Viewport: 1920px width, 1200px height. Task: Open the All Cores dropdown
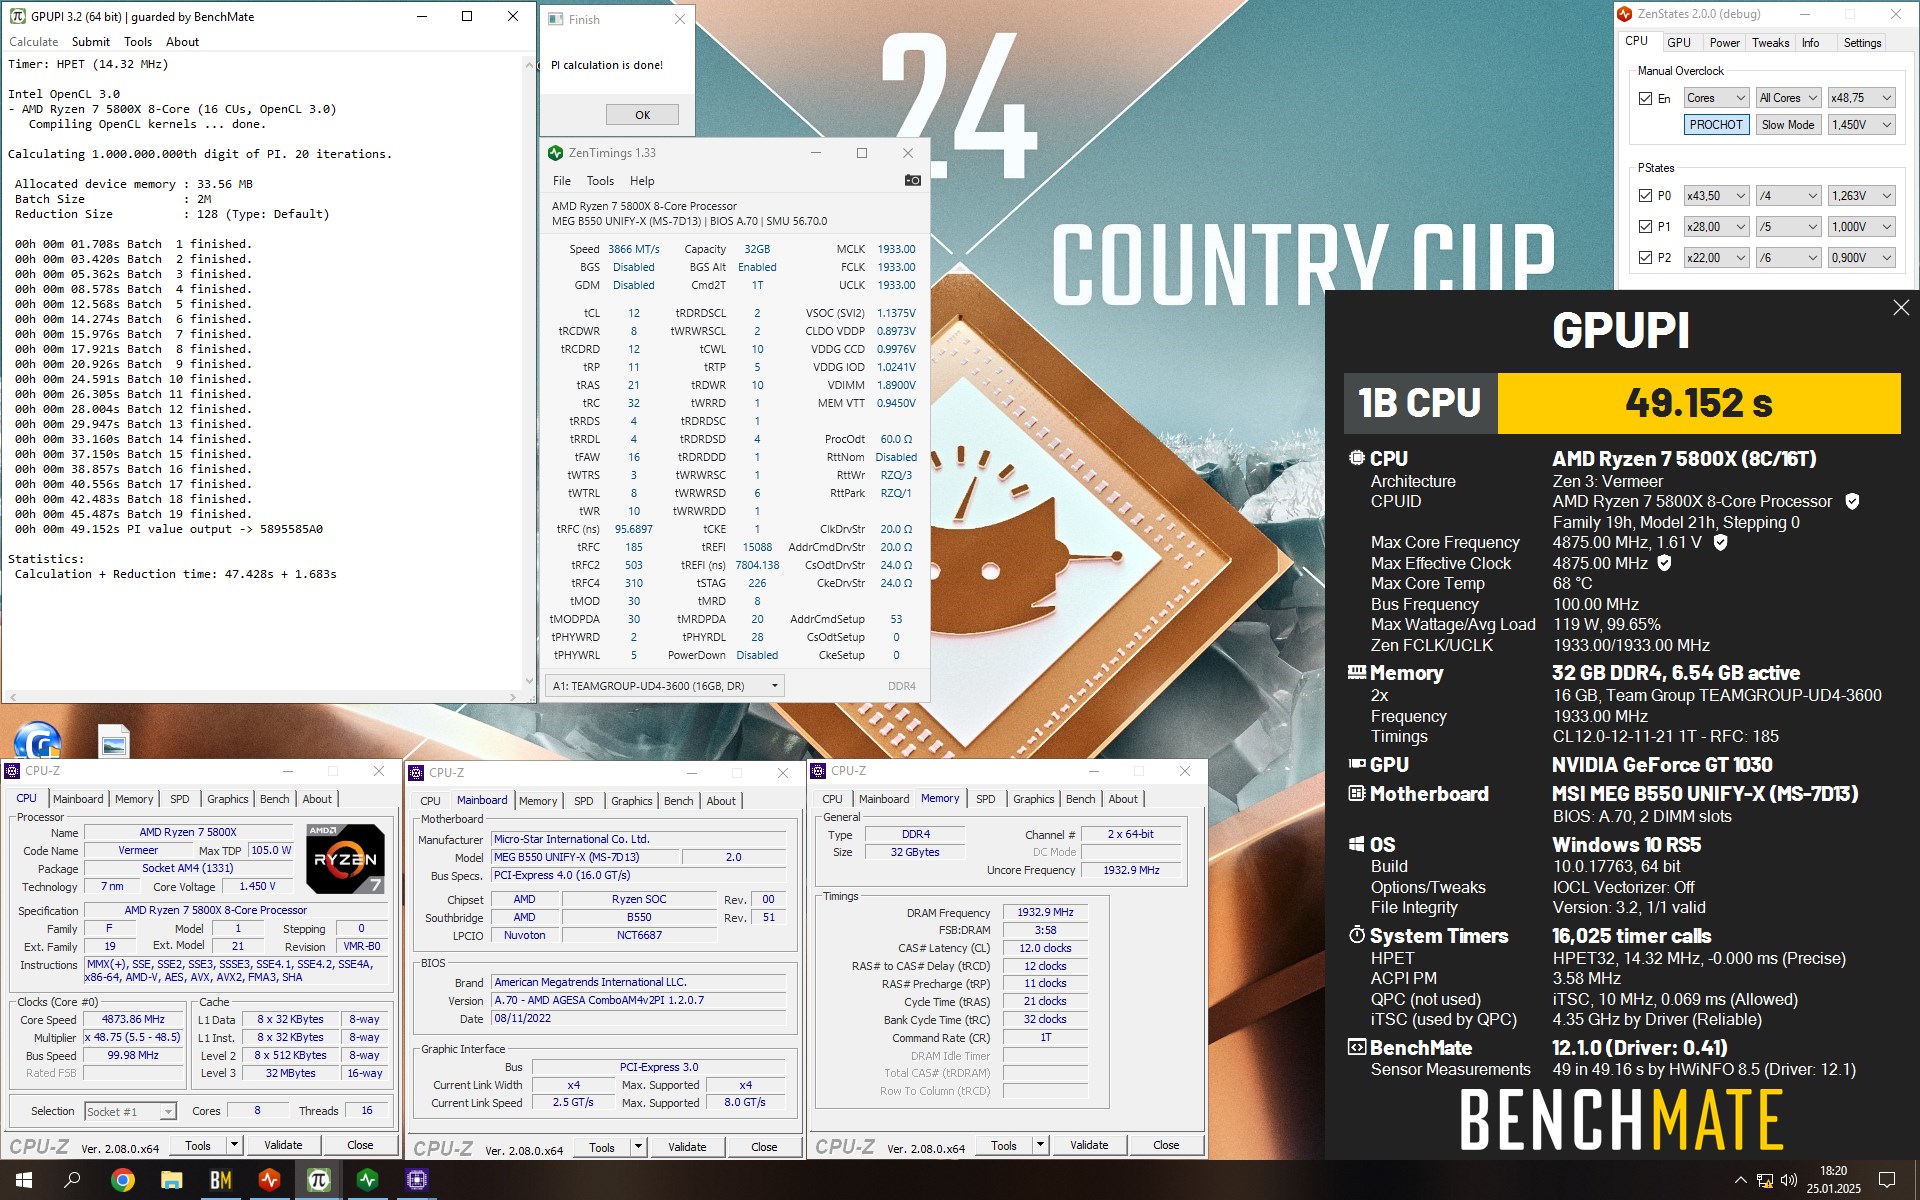click(x=1788, y=98)
